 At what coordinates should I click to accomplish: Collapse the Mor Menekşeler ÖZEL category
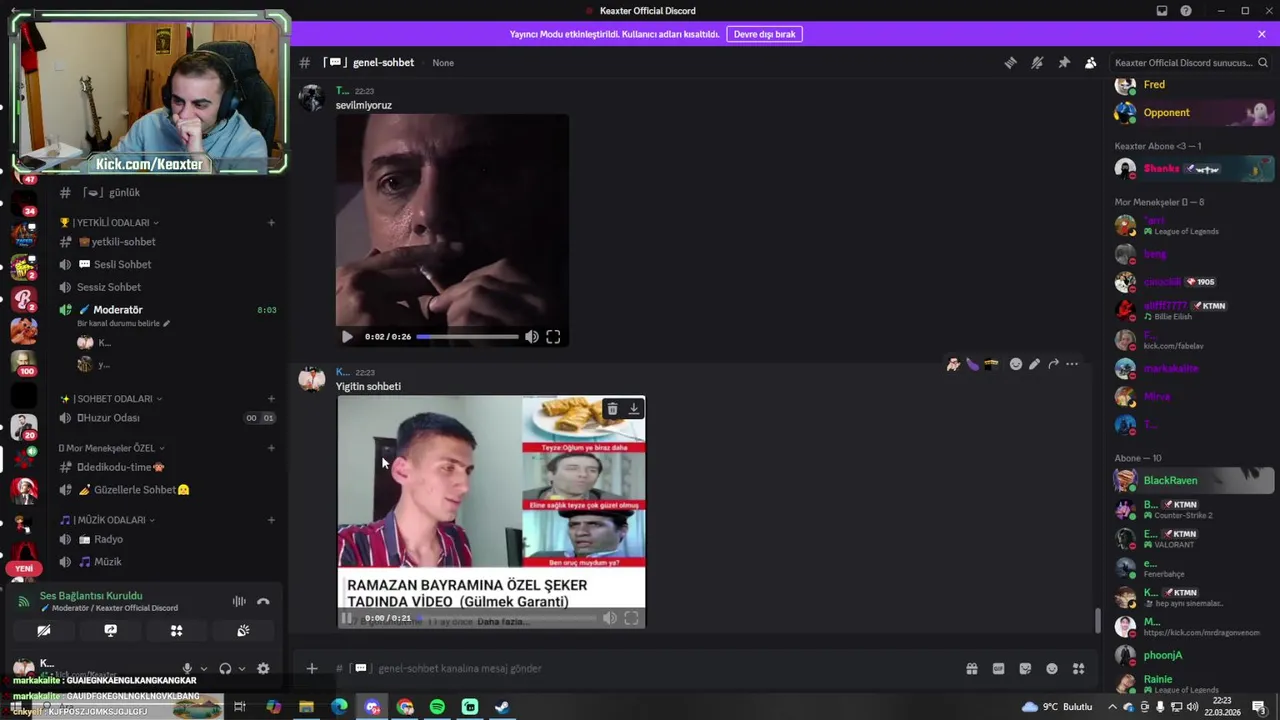click(x=112, y=448)
